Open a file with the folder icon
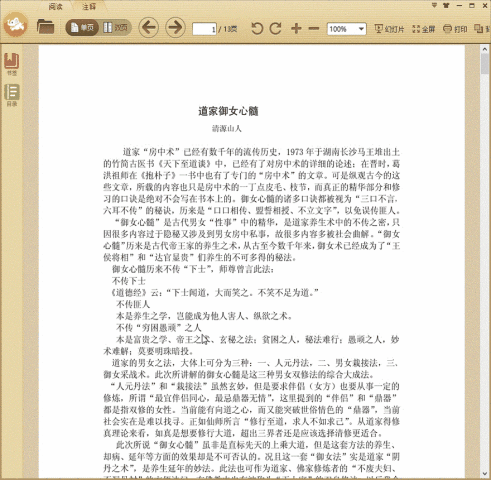Screen dimensions: 491x480 tap(45, 27)
